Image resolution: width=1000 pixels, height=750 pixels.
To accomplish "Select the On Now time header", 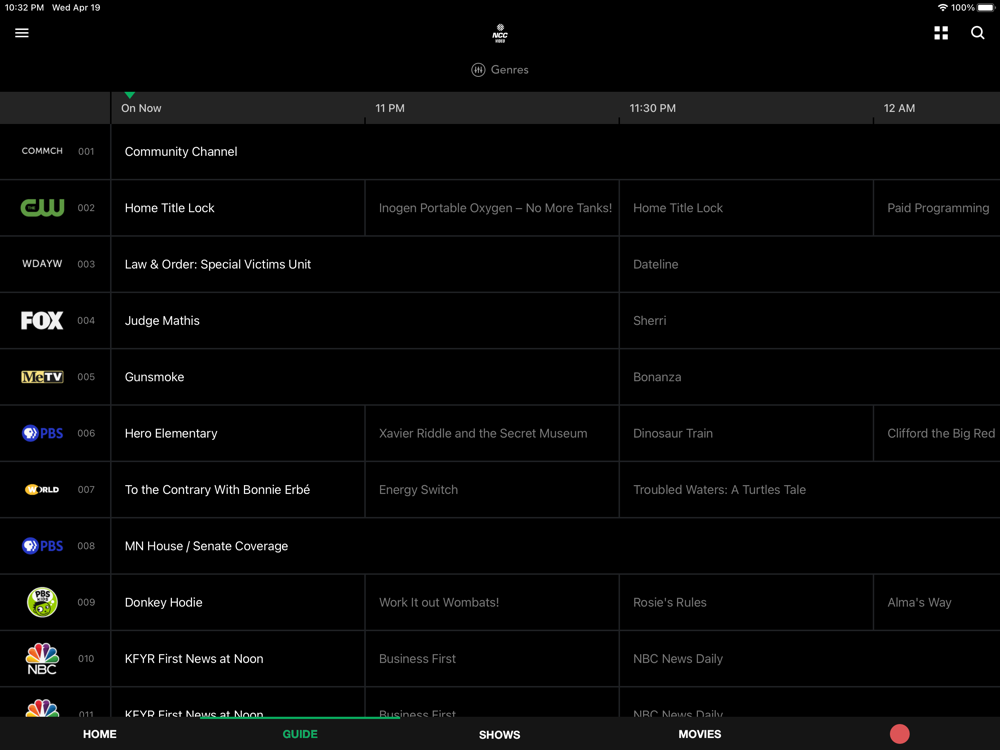I will point(141,108).
